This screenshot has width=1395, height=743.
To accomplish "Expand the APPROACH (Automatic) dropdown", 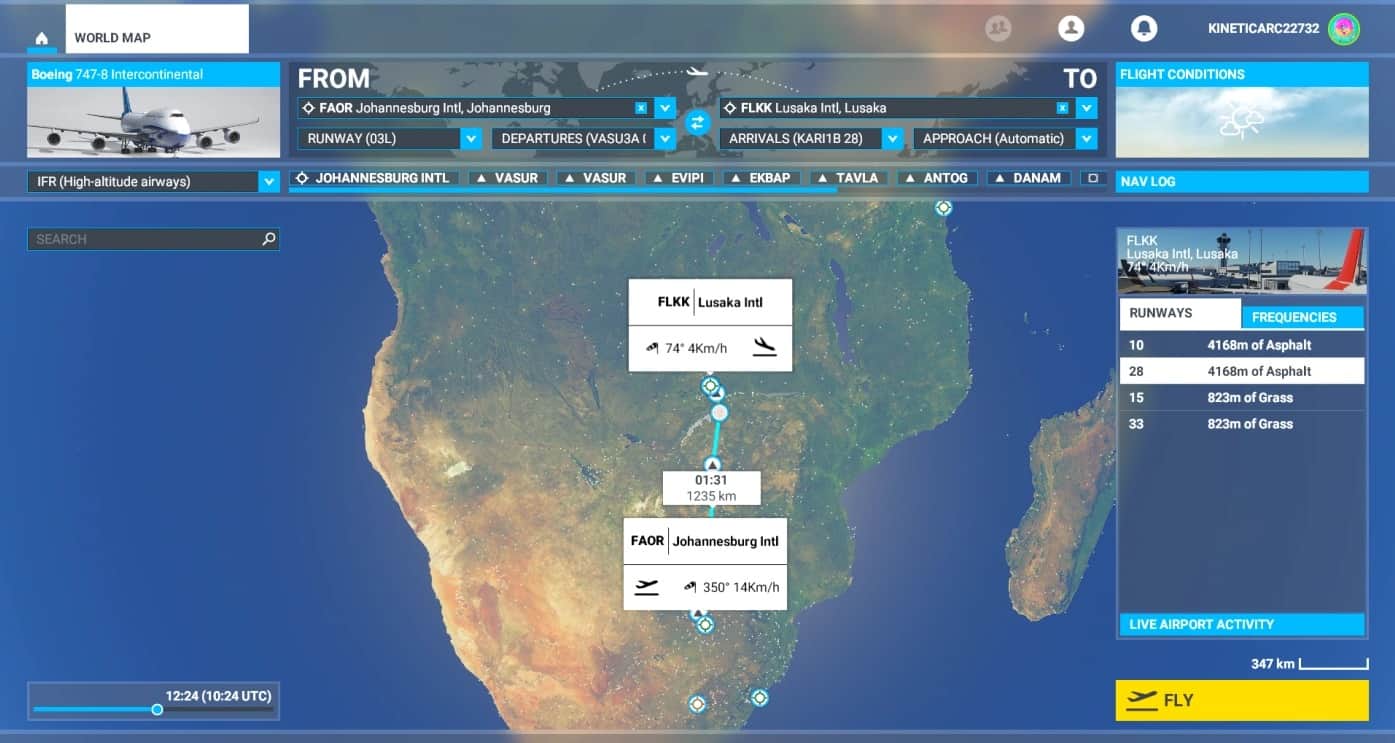I will pos(1086,139).
